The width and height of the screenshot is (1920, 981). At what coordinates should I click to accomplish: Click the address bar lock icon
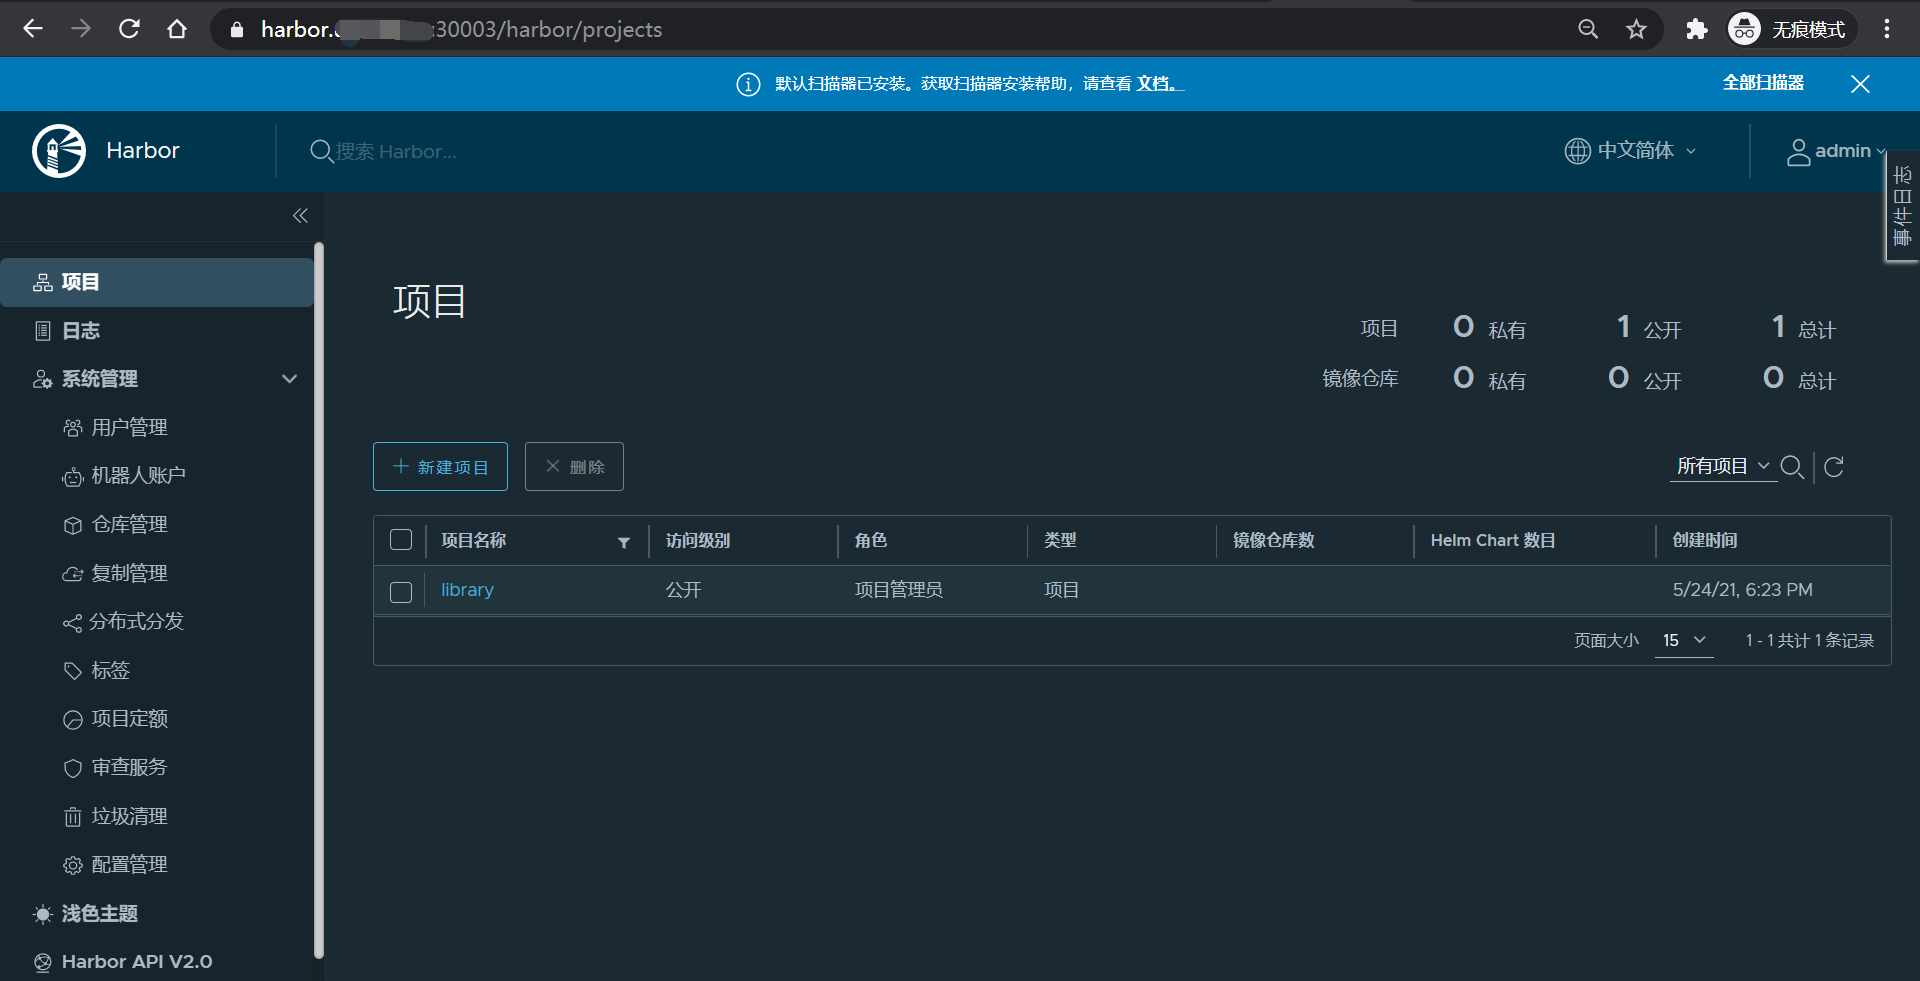[237, 30]
